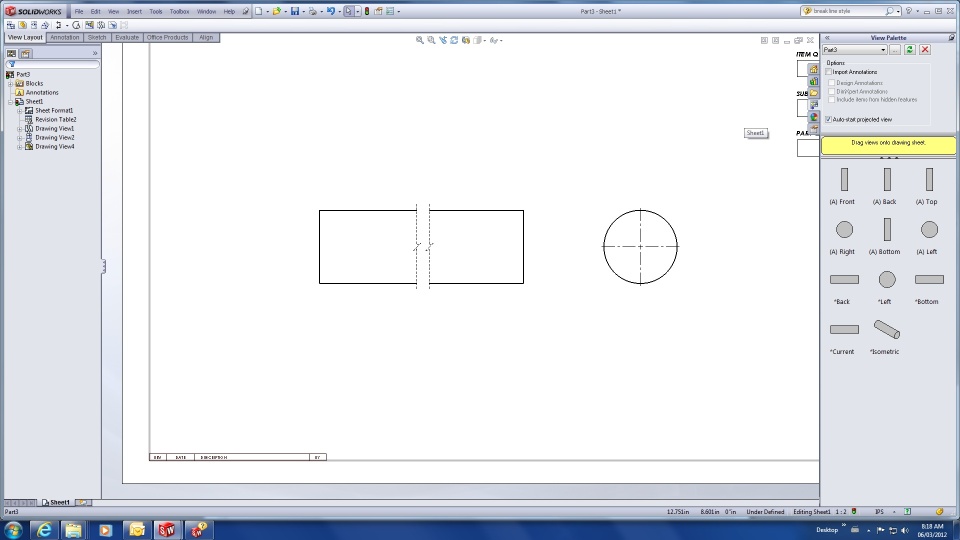Click the Print icon

(313, 11)
